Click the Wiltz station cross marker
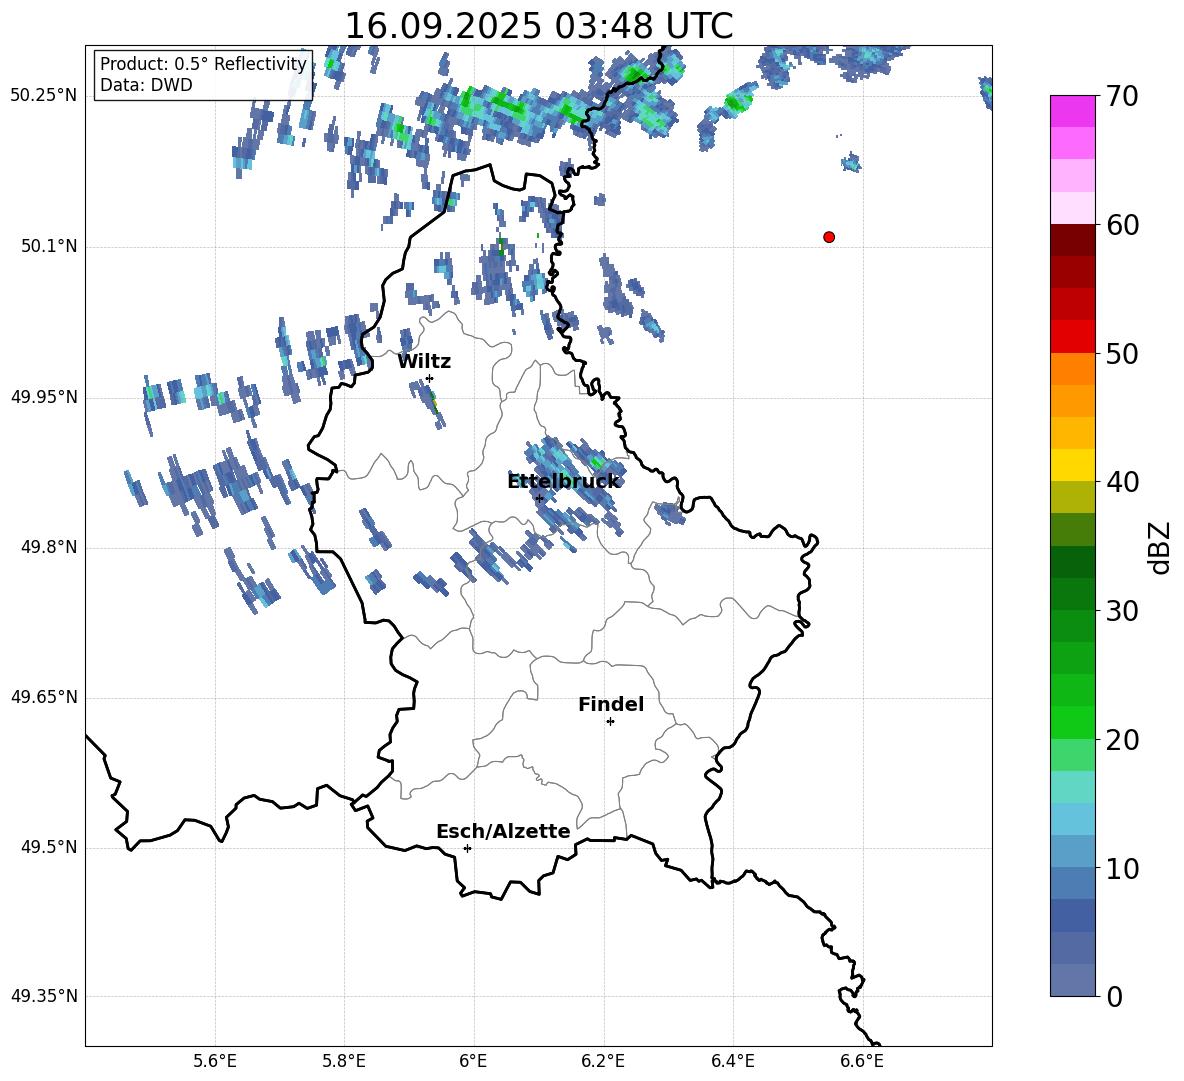This screenshot has height=1081, width=1184. tap(430, 378)
